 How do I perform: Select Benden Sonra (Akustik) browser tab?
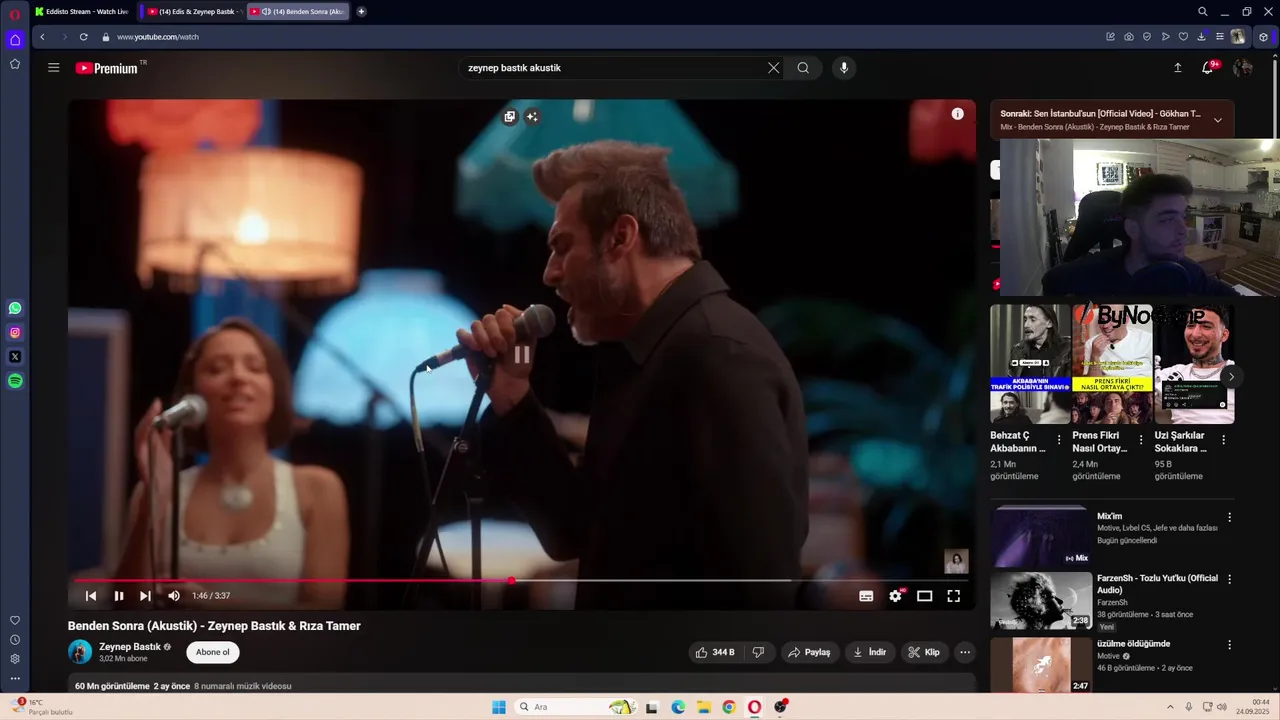(298, 12)
